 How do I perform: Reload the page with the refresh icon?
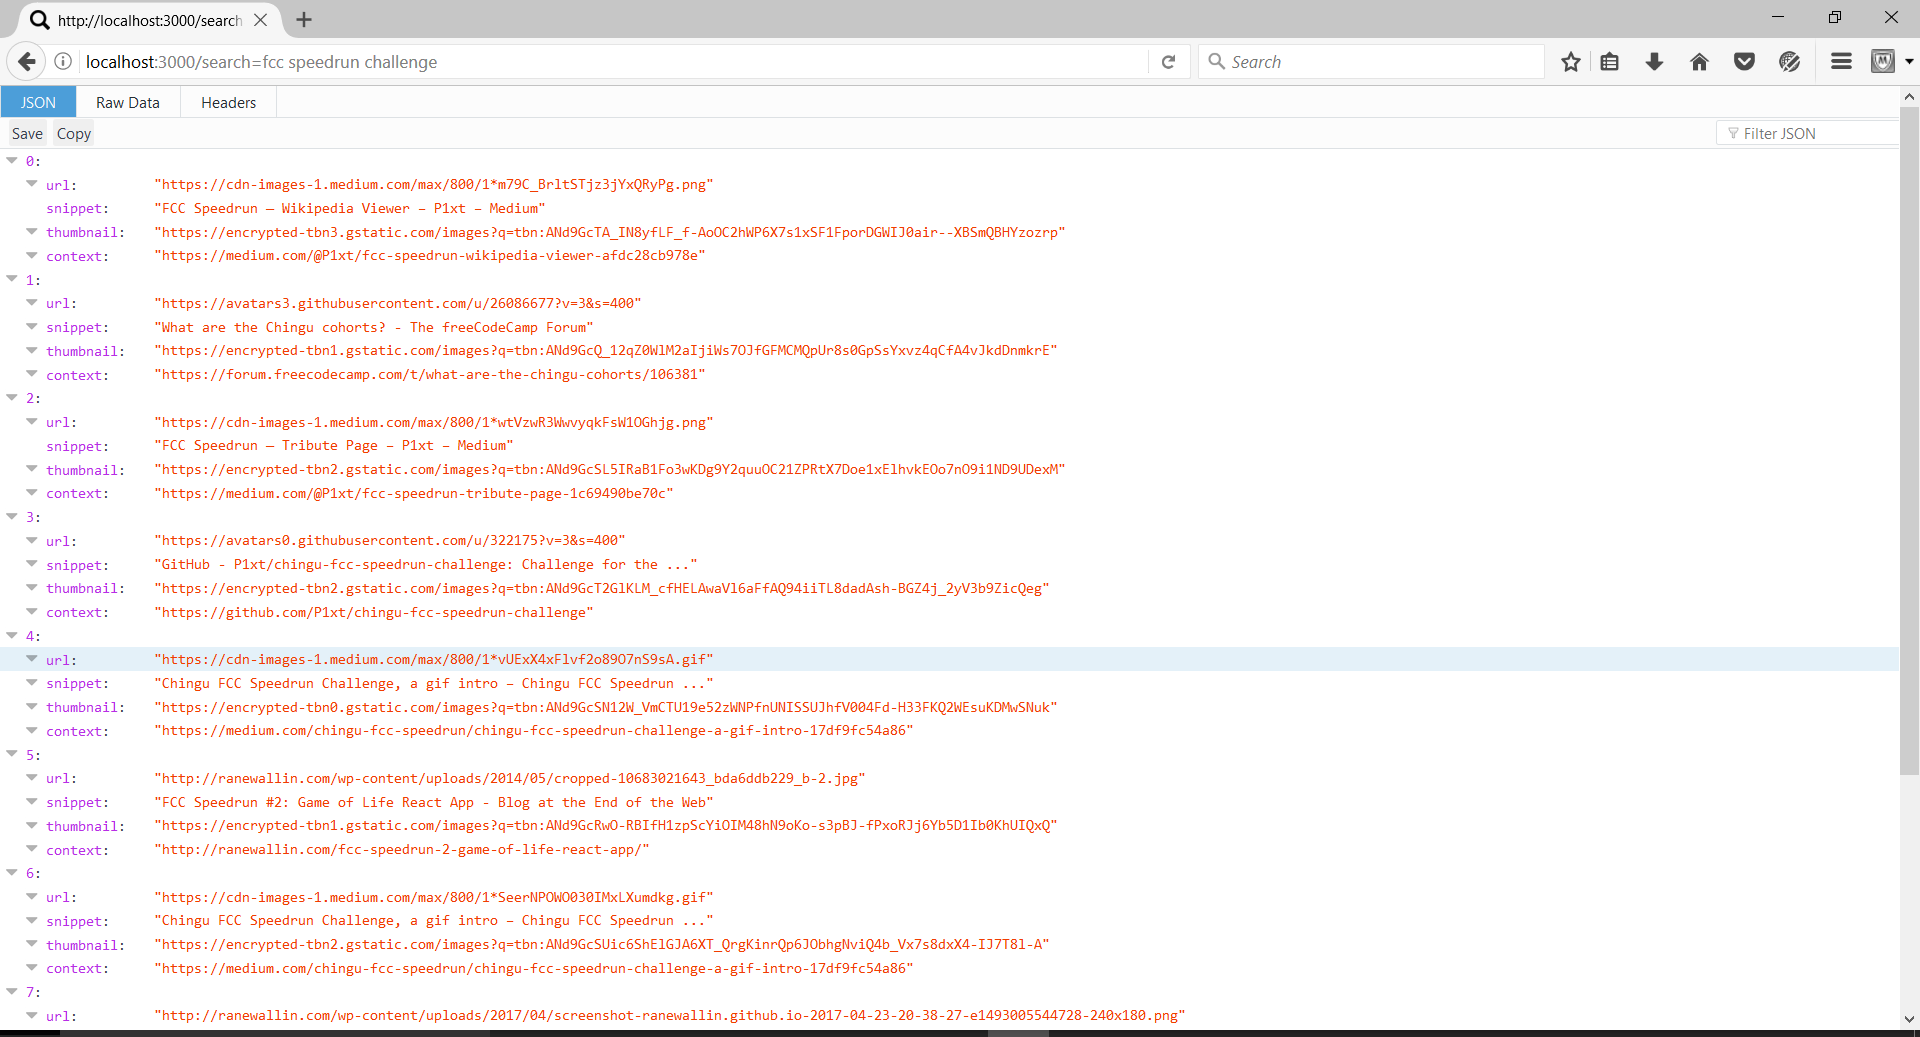coord(1168,62)
